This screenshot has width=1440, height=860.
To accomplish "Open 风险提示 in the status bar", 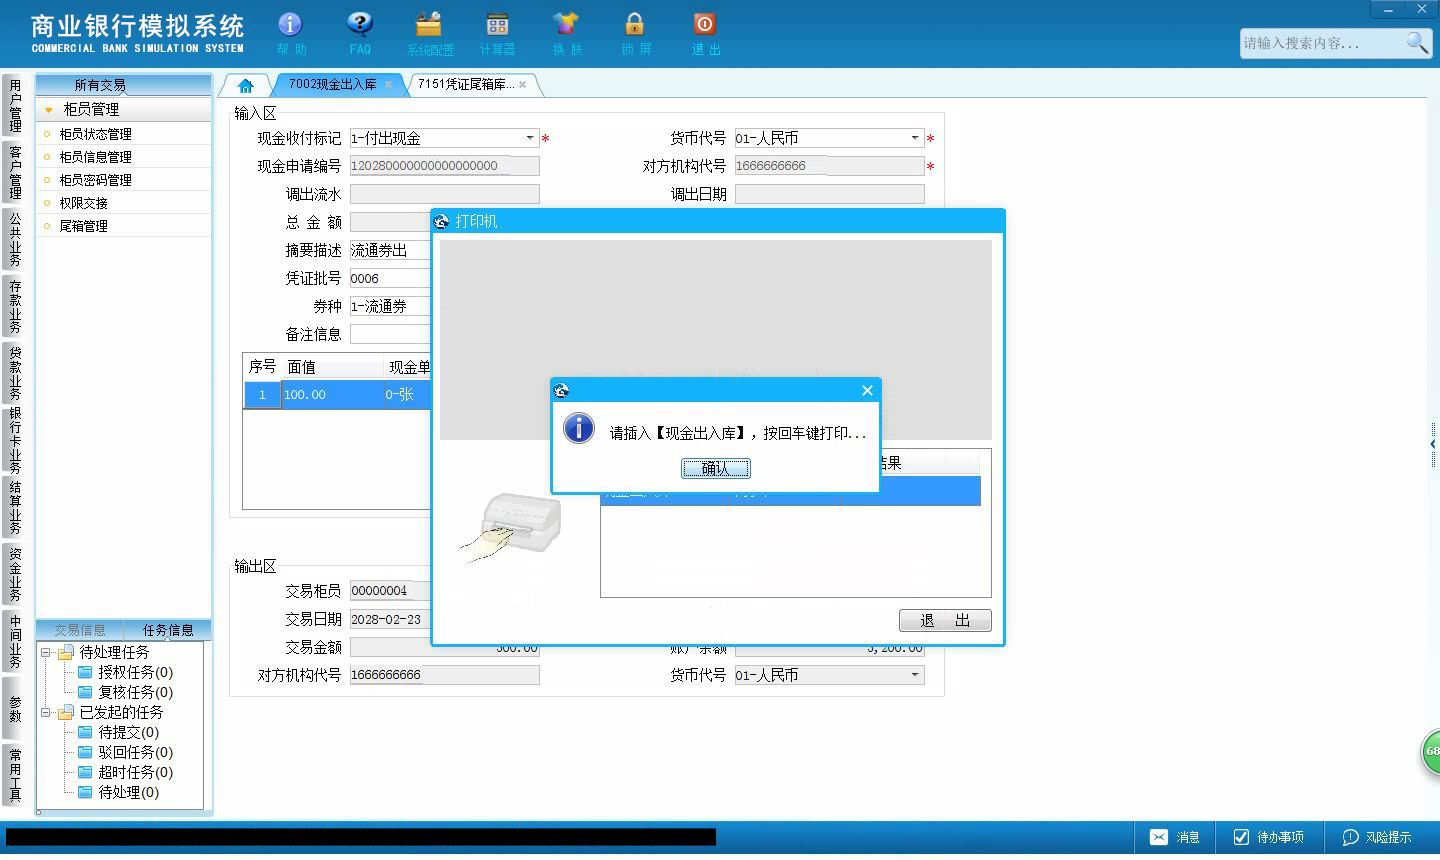I will coord(1377,837).
